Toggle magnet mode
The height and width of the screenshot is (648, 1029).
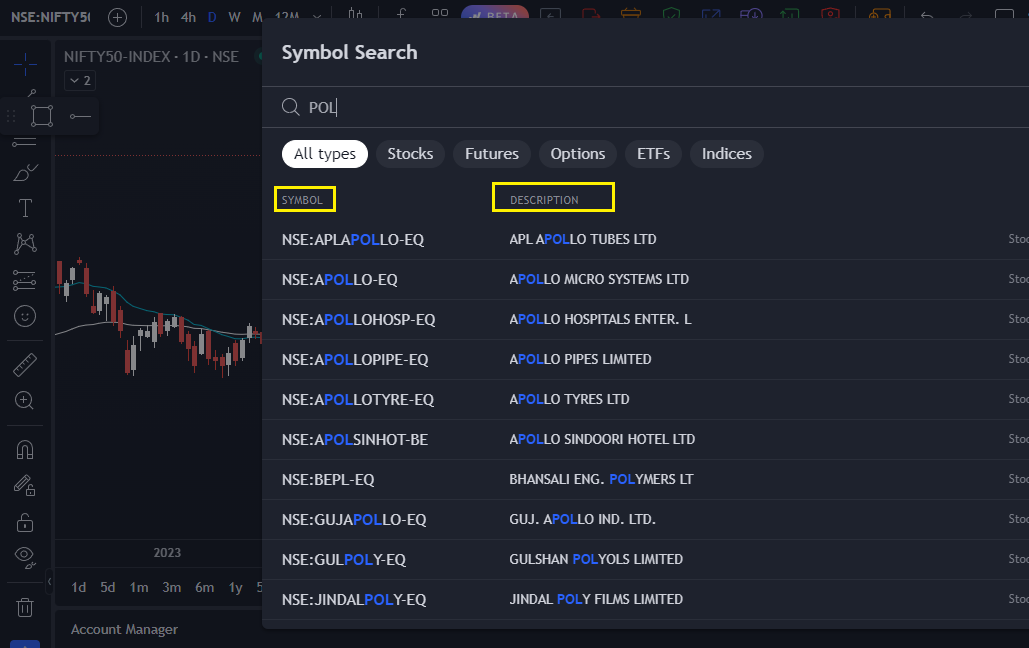point(25,450)
